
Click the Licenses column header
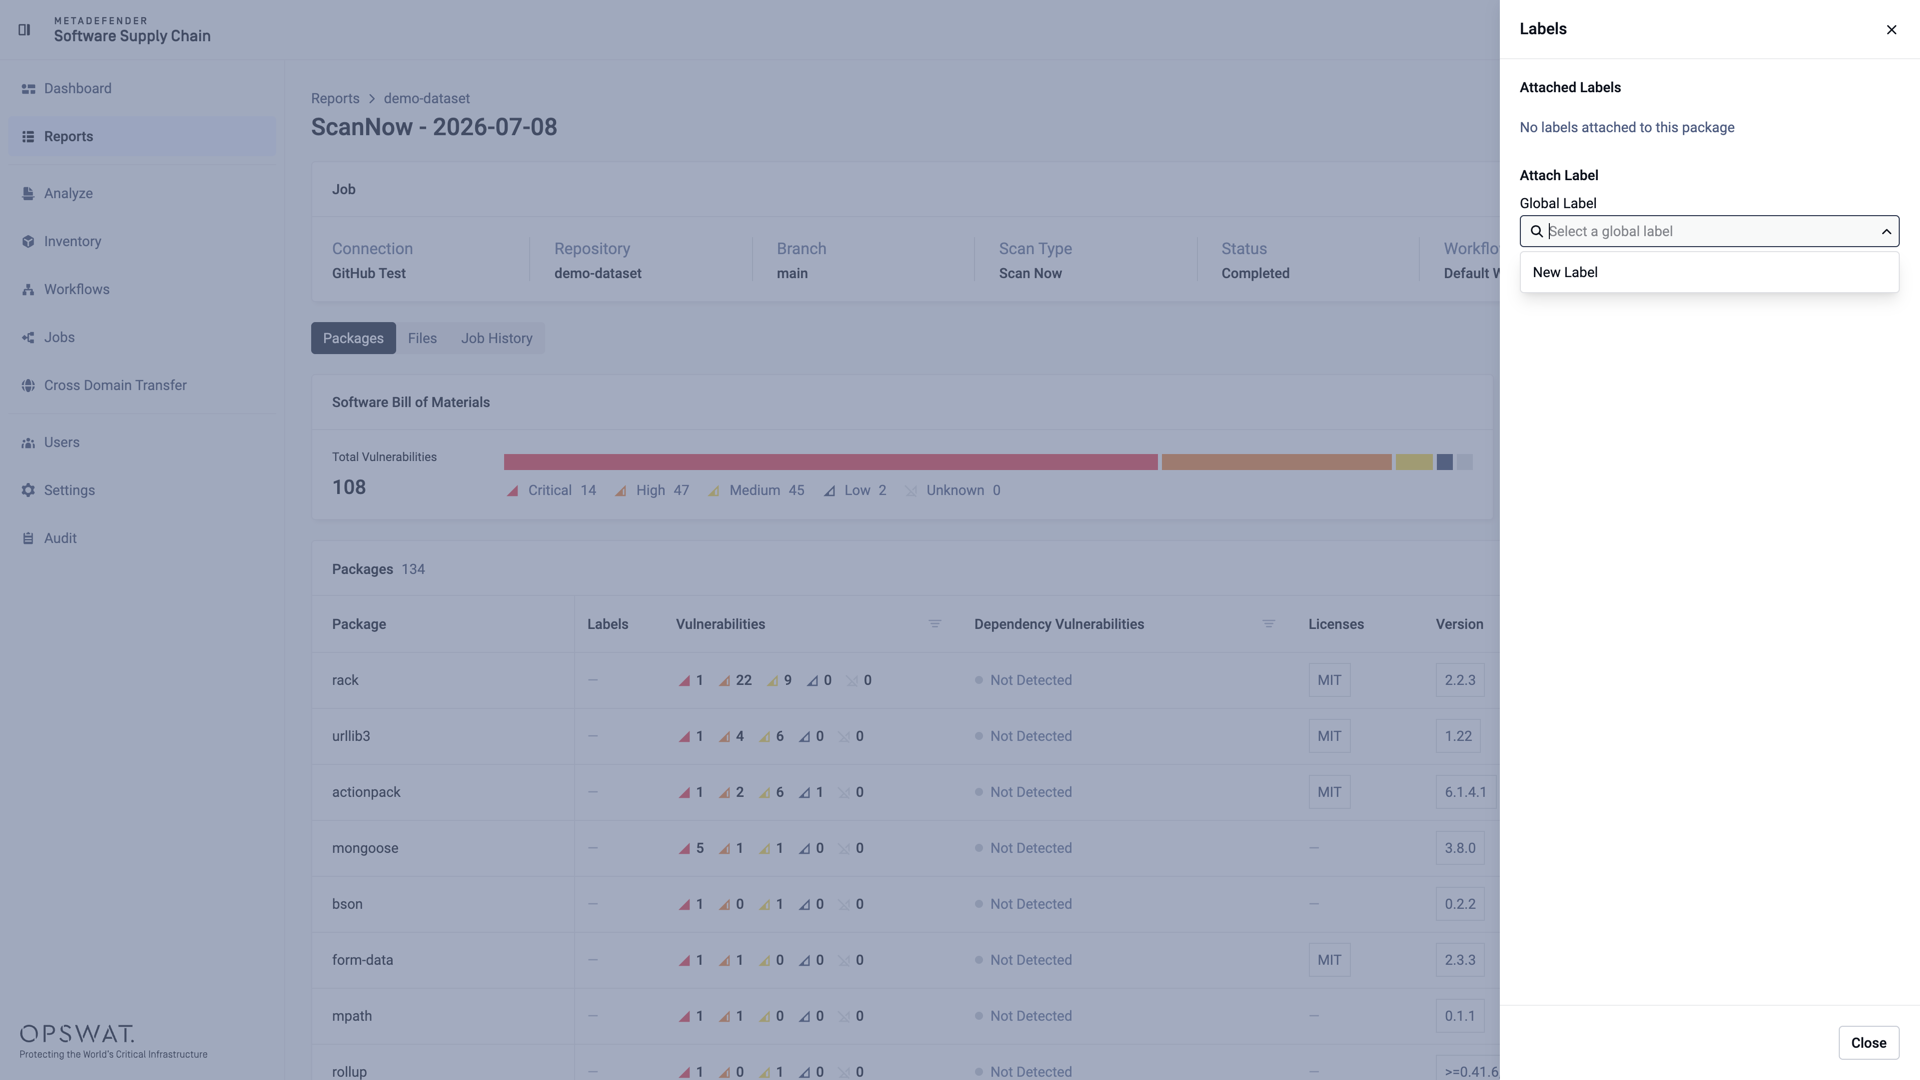[x=1336, y=625]
